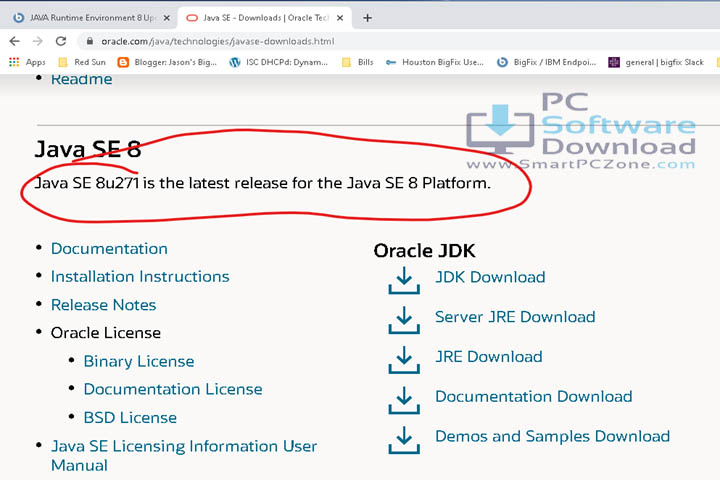Click the Oracle JDK heading
This screenshot has height=480, width=720.
[424, 251]
